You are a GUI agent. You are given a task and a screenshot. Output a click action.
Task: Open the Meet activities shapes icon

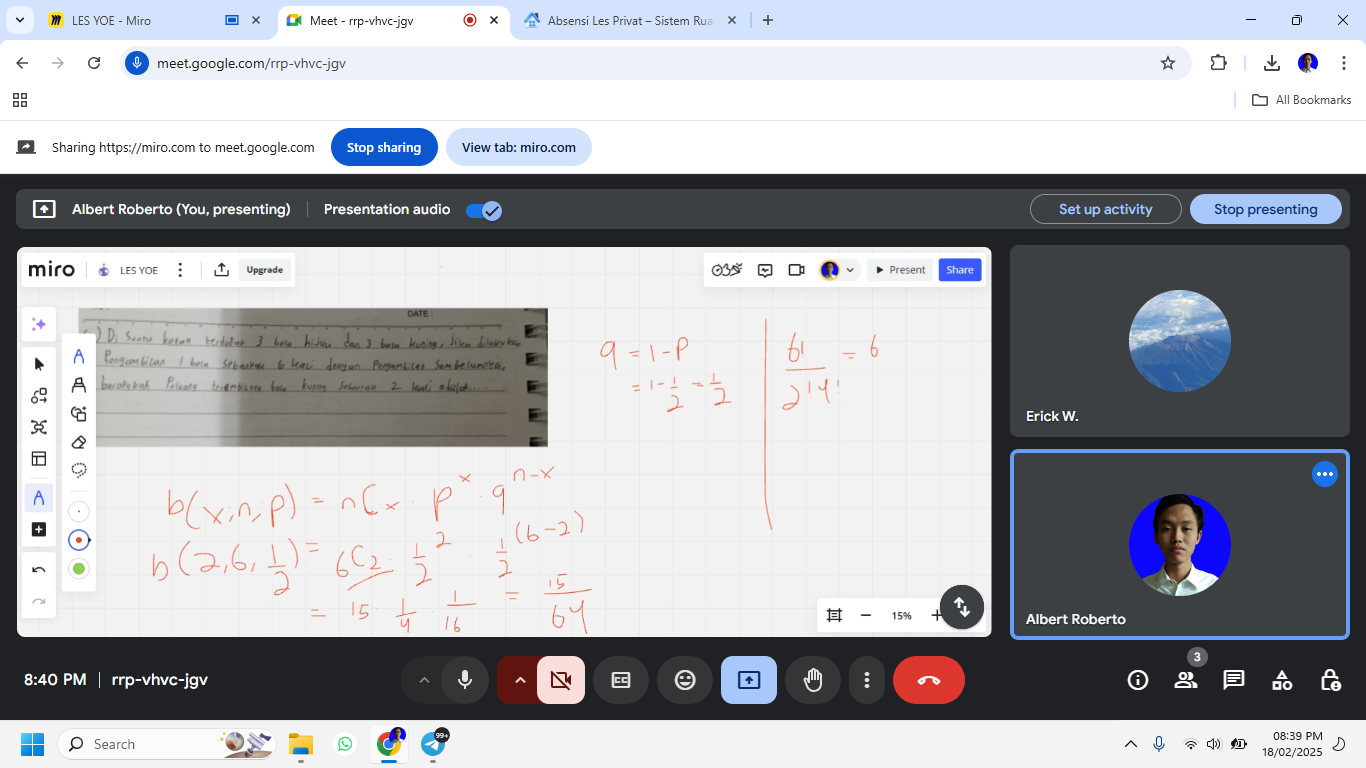[x=1282, y=680]
